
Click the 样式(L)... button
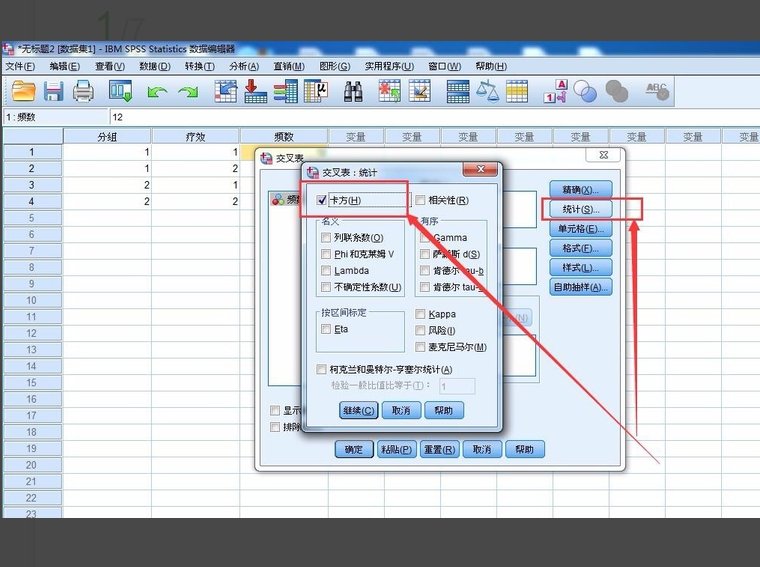[581, 268]
